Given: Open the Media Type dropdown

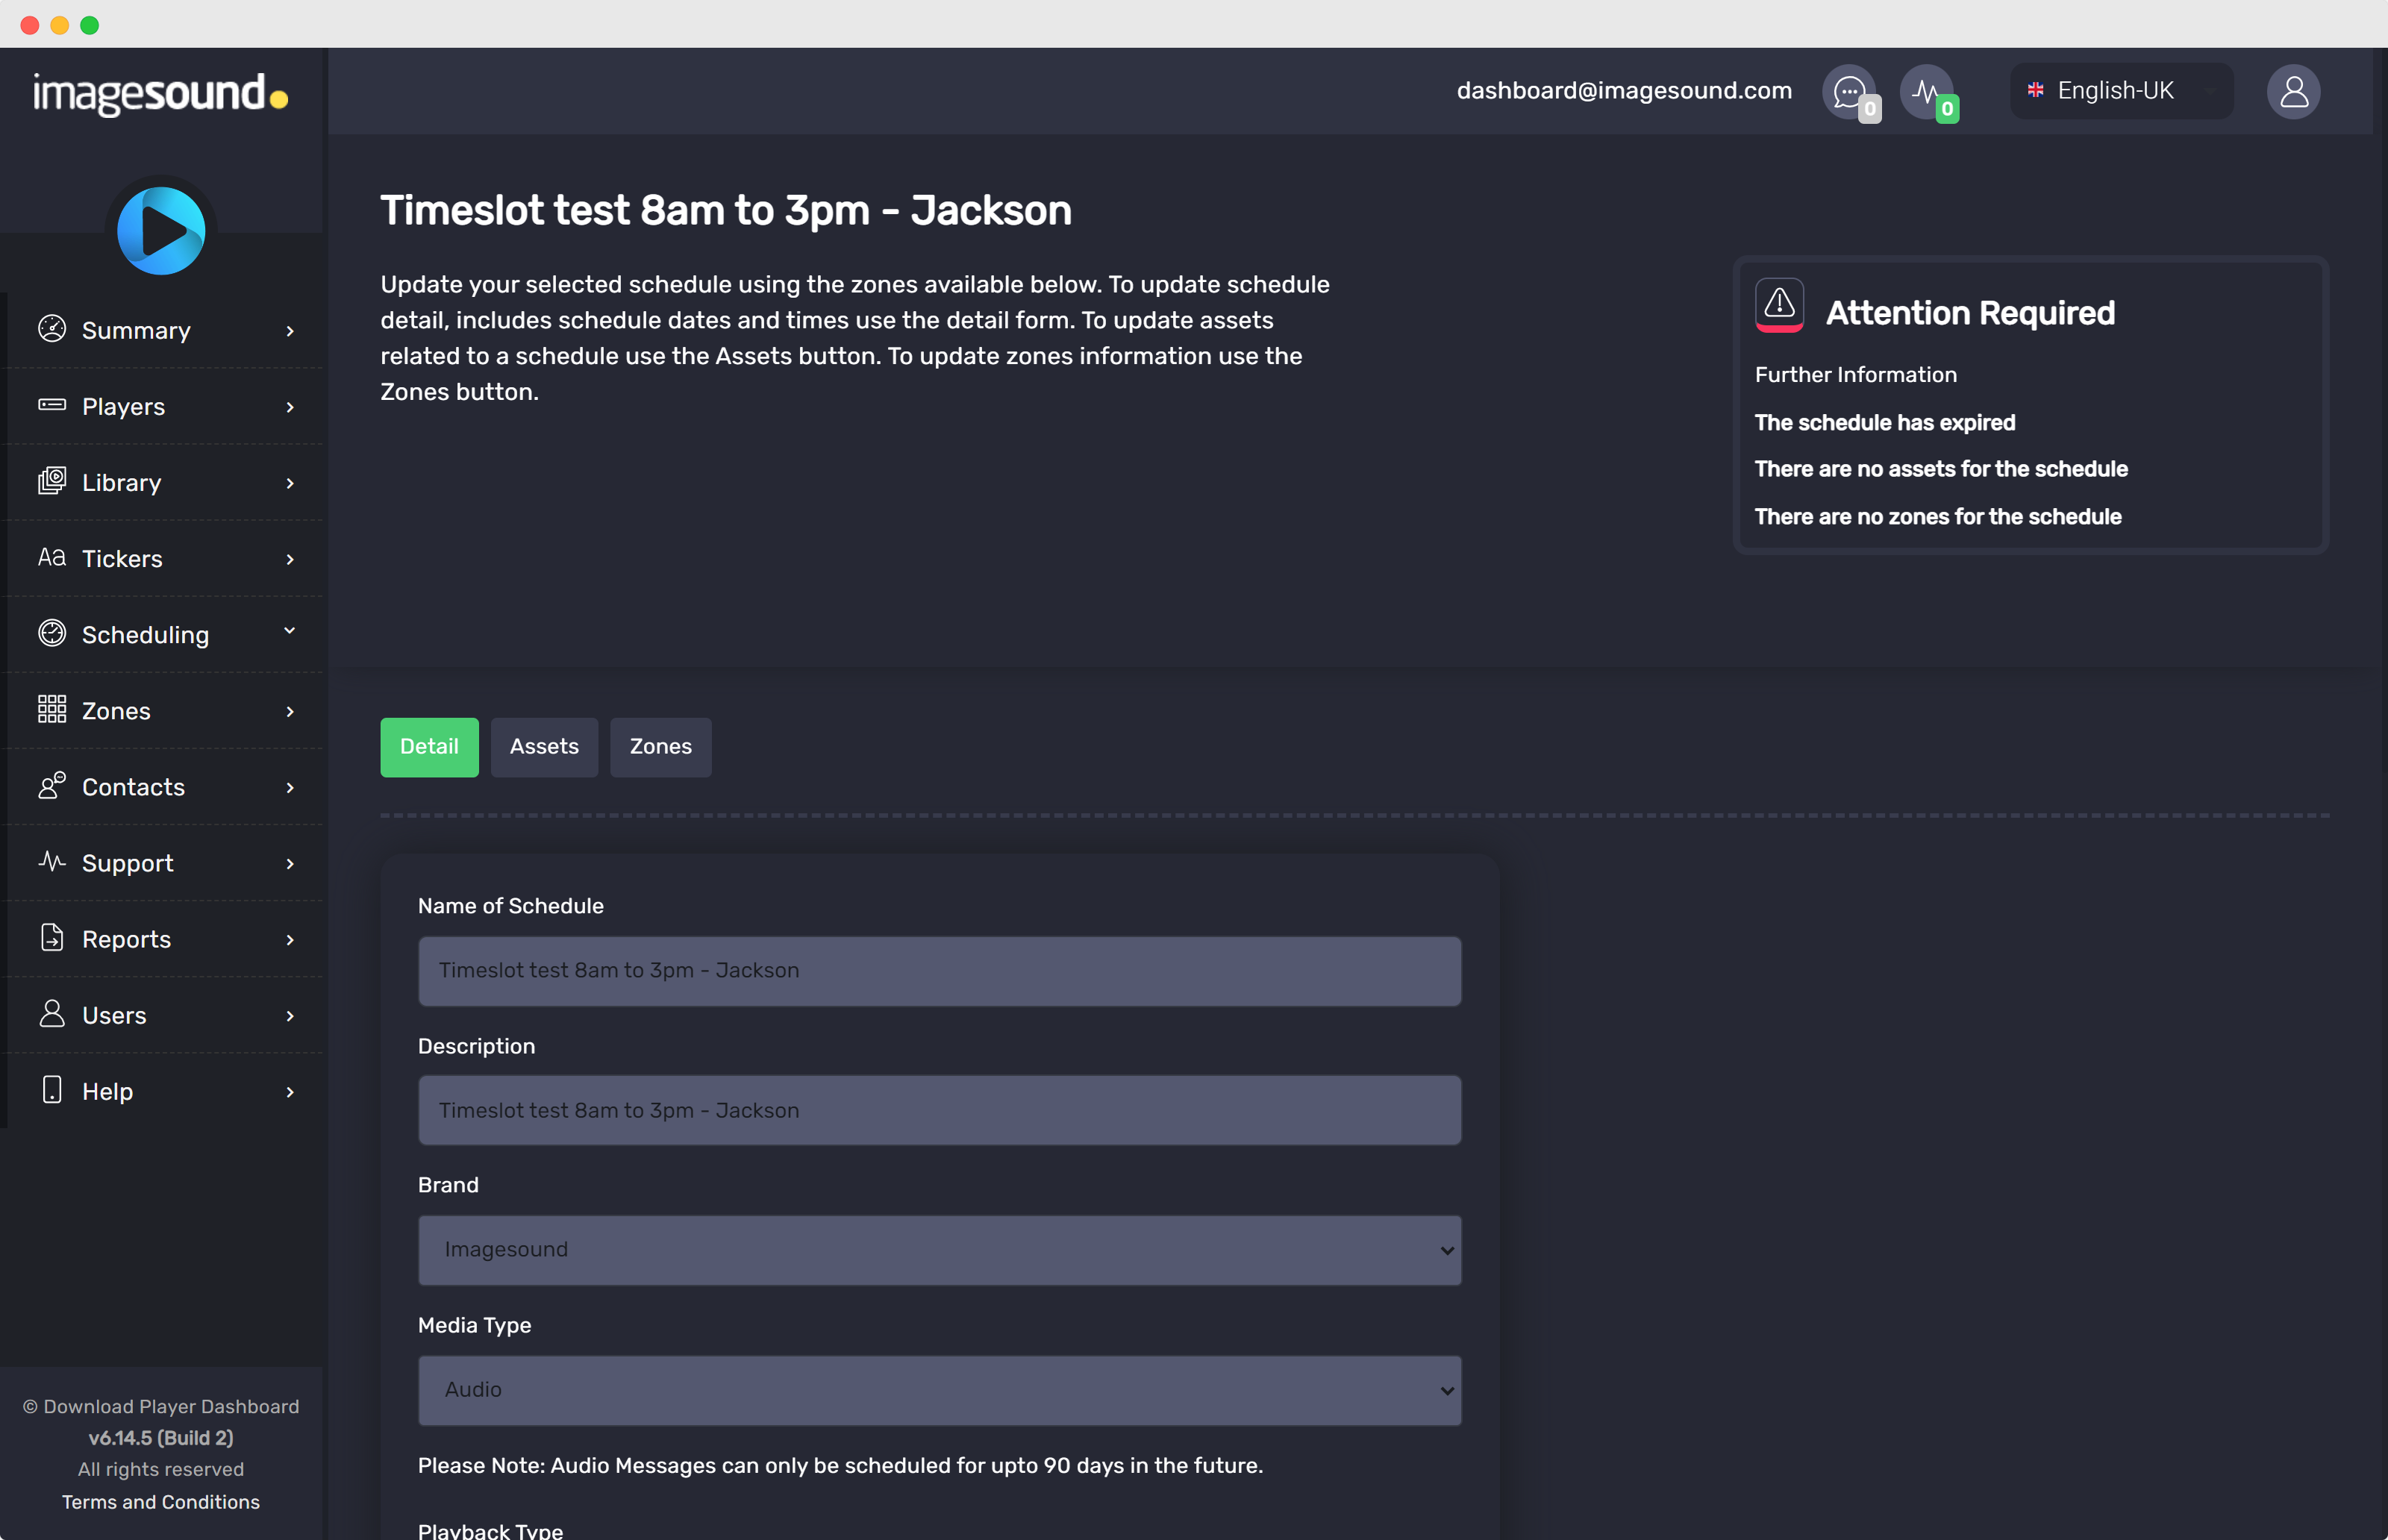Looking at the screenshot, I should point(939,1390).
